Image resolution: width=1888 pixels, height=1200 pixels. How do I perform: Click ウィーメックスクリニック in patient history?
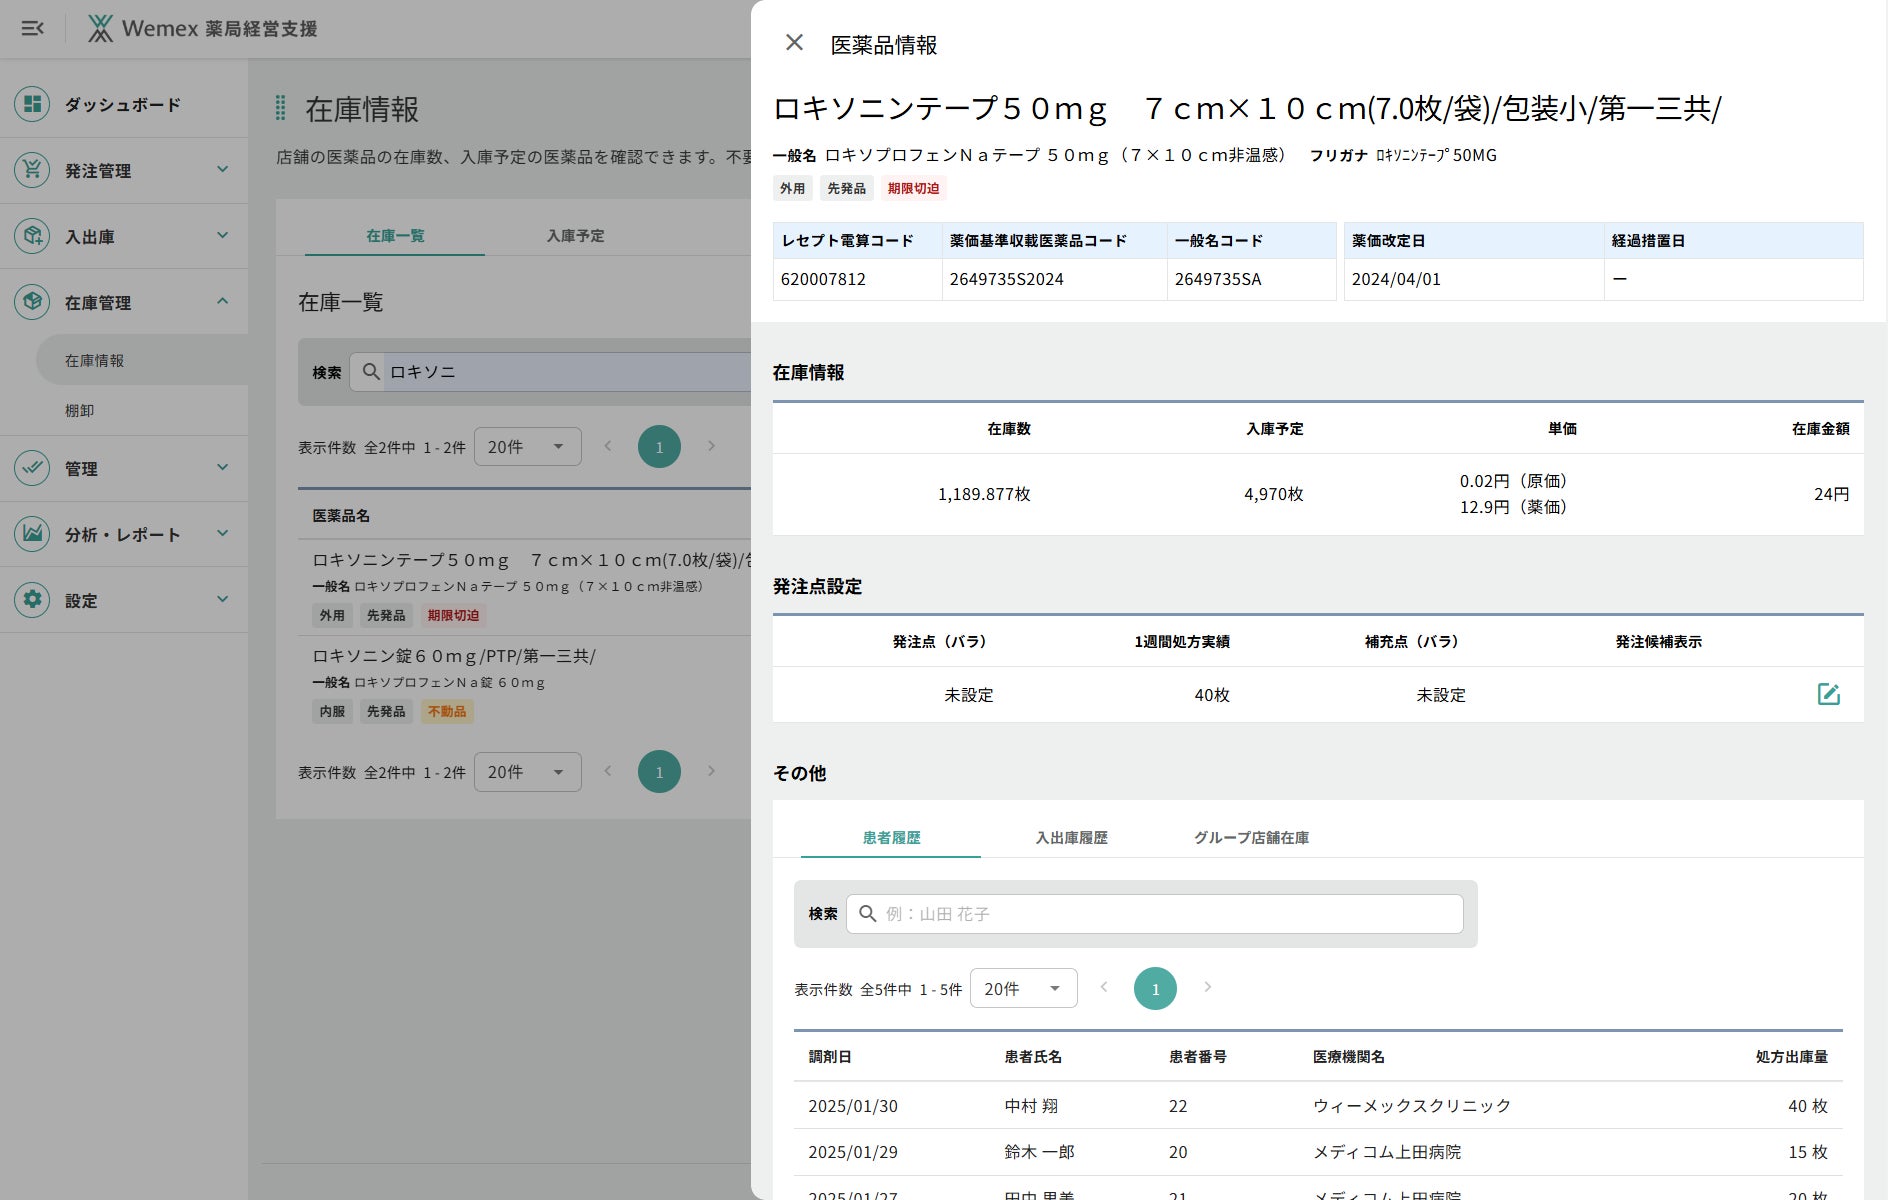(1412, 1106)
